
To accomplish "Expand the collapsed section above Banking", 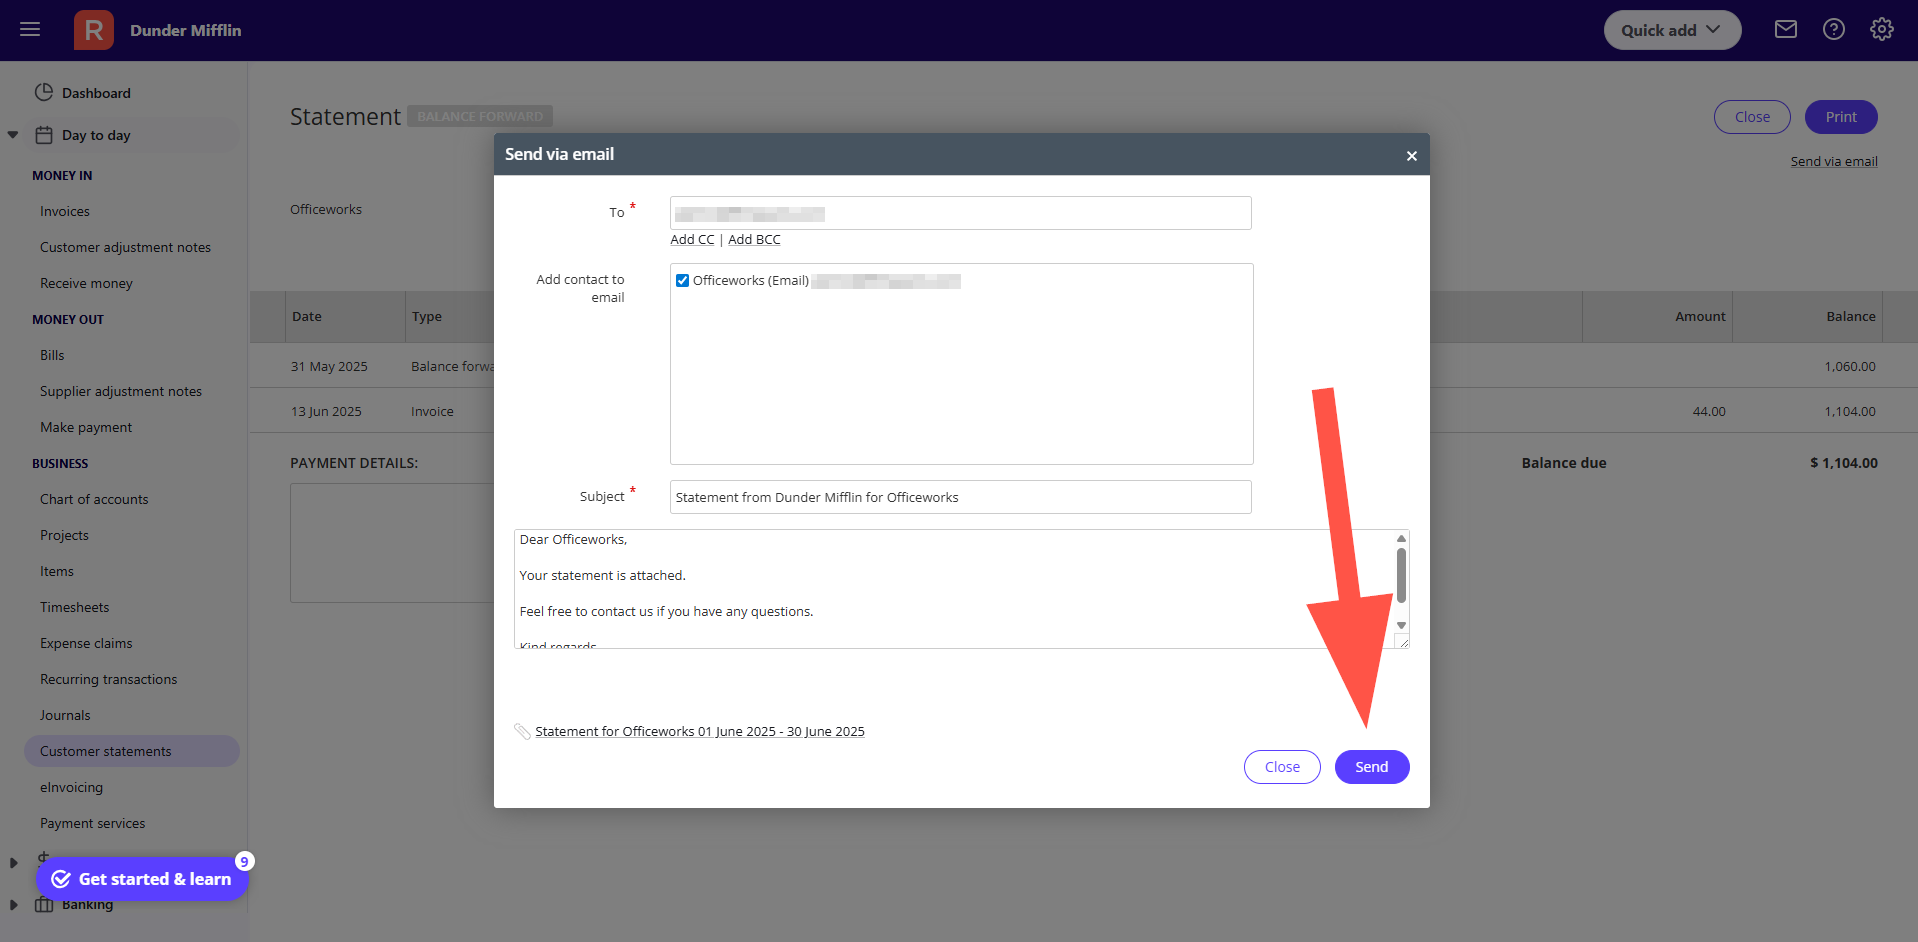I will (13, 863).
